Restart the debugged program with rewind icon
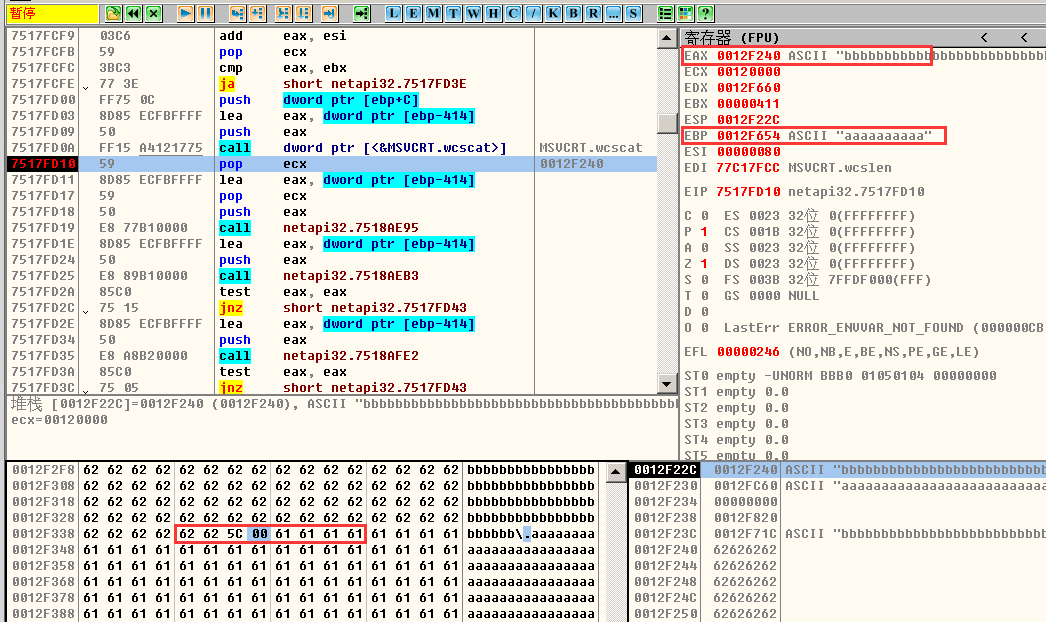 pyautogui.click(x=133, y=14)
